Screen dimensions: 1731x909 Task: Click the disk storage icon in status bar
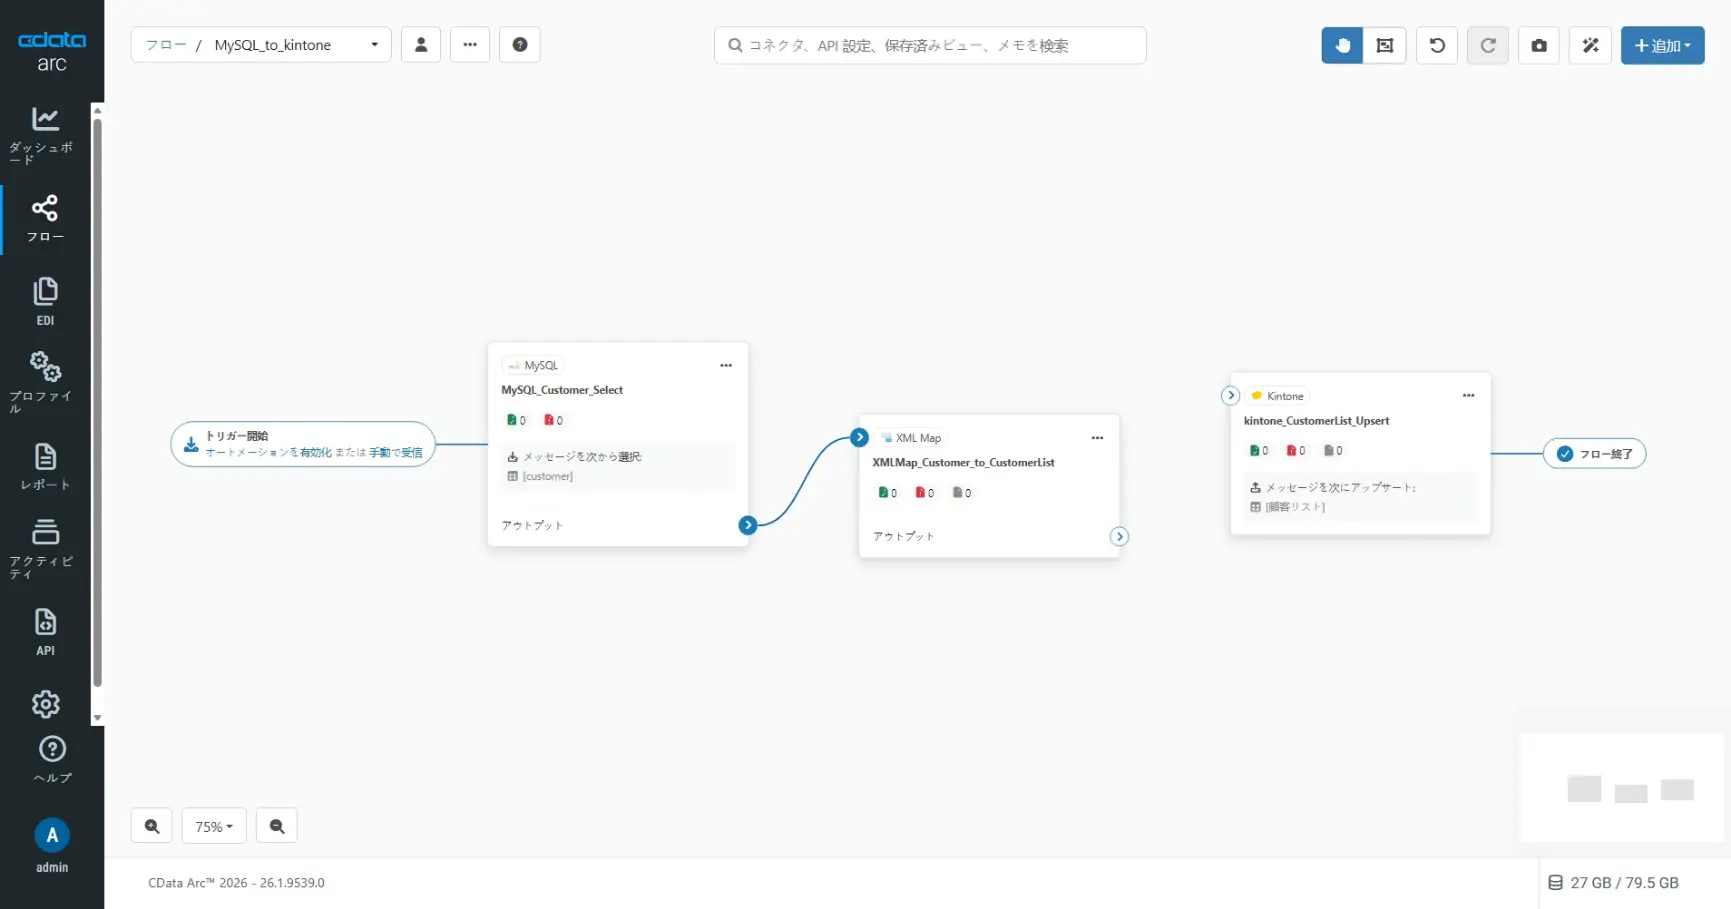tap(1555, 883)
